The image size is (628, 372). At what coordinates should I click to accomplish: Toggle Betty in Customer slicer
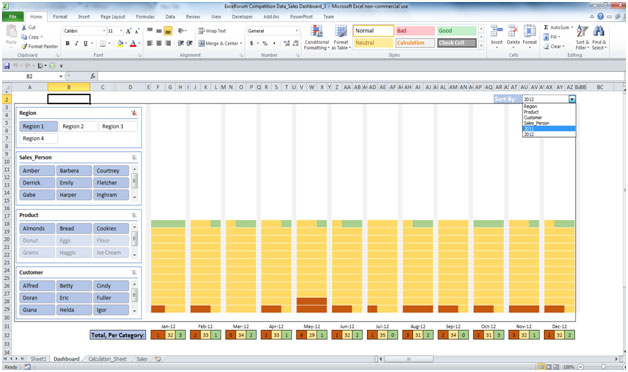pos(74,286)
